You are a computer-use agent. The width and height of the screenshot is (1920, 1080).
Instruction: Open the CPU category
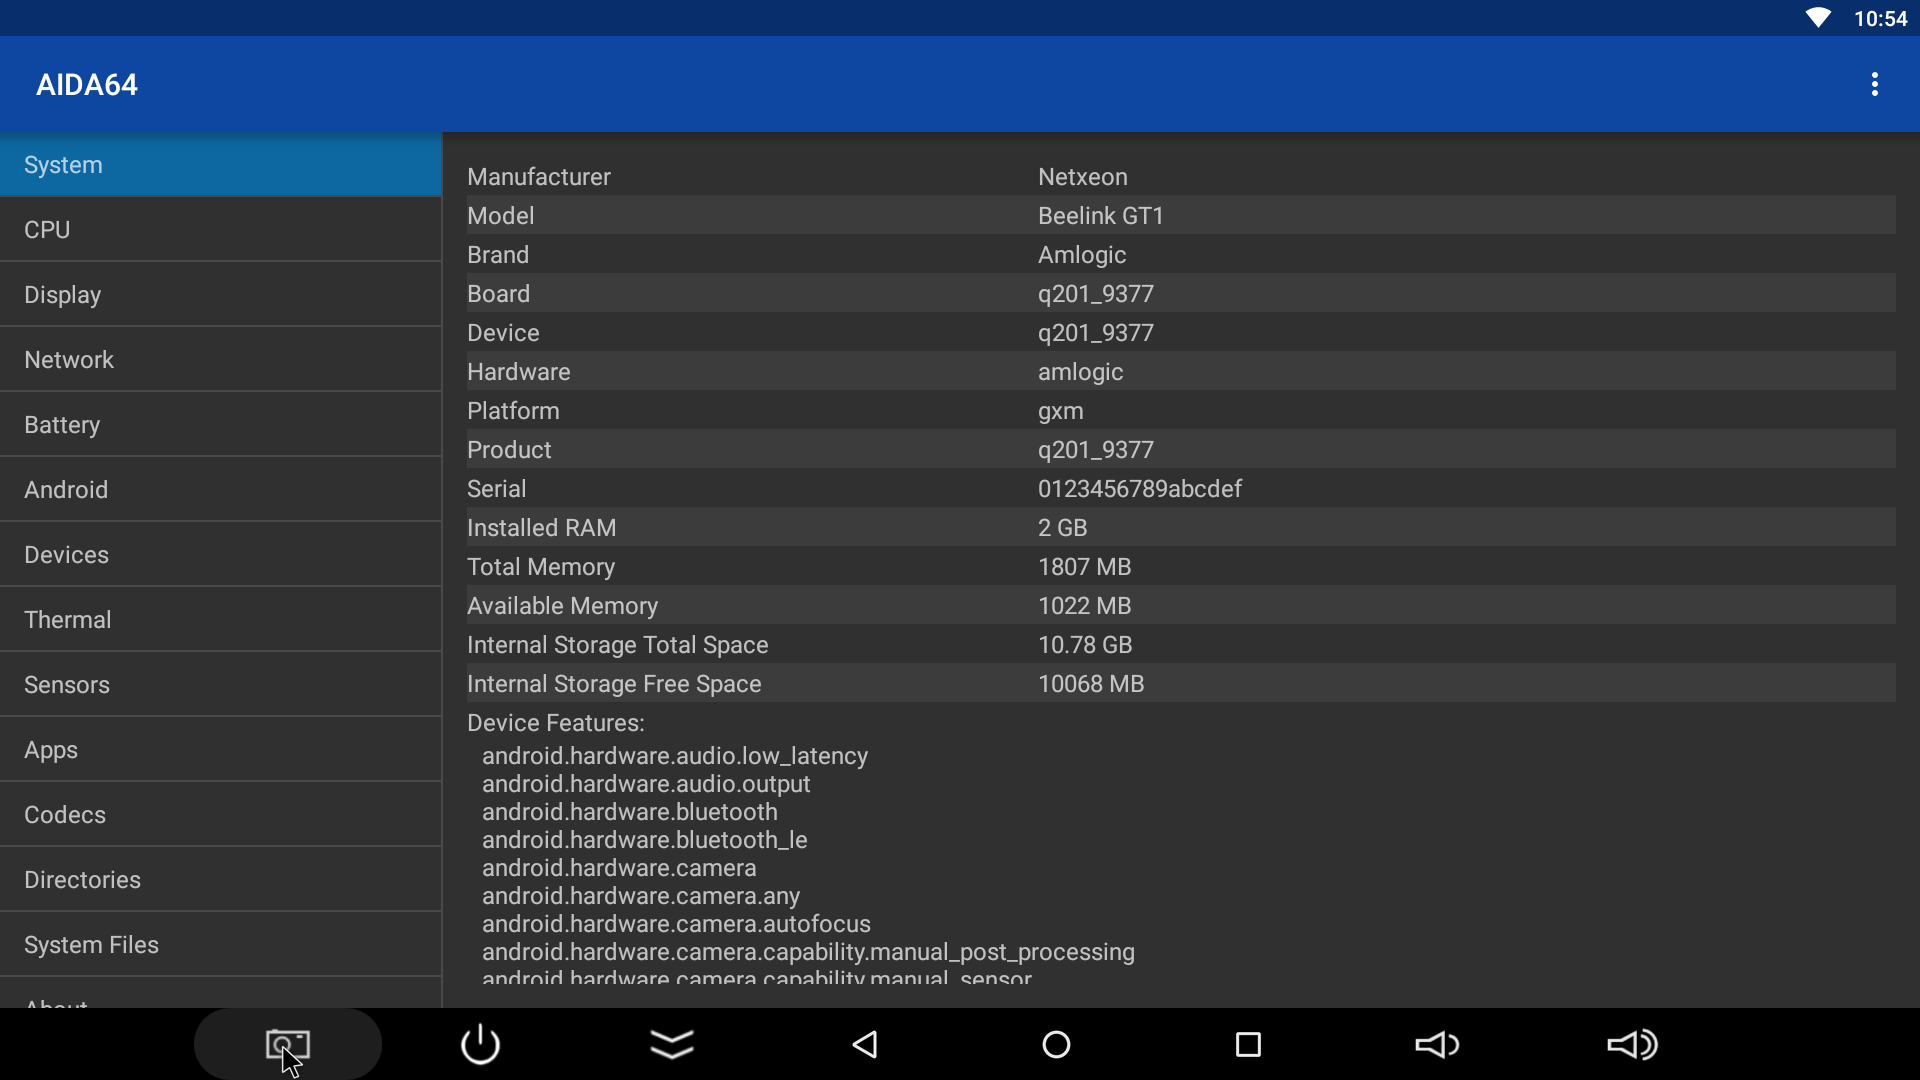[221, 230]
